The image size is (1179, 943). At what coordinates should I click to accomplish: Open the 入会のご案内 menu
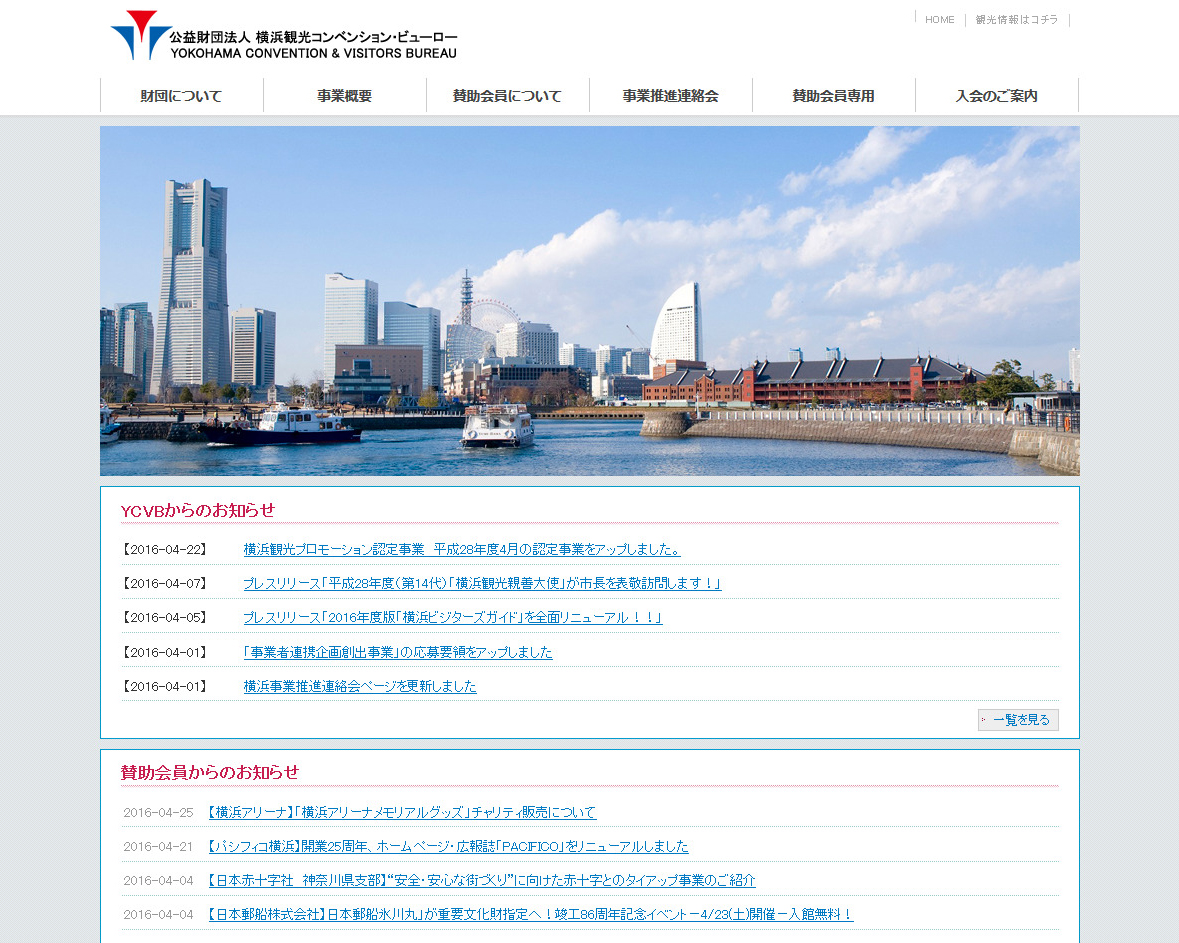tap(997, 96)
